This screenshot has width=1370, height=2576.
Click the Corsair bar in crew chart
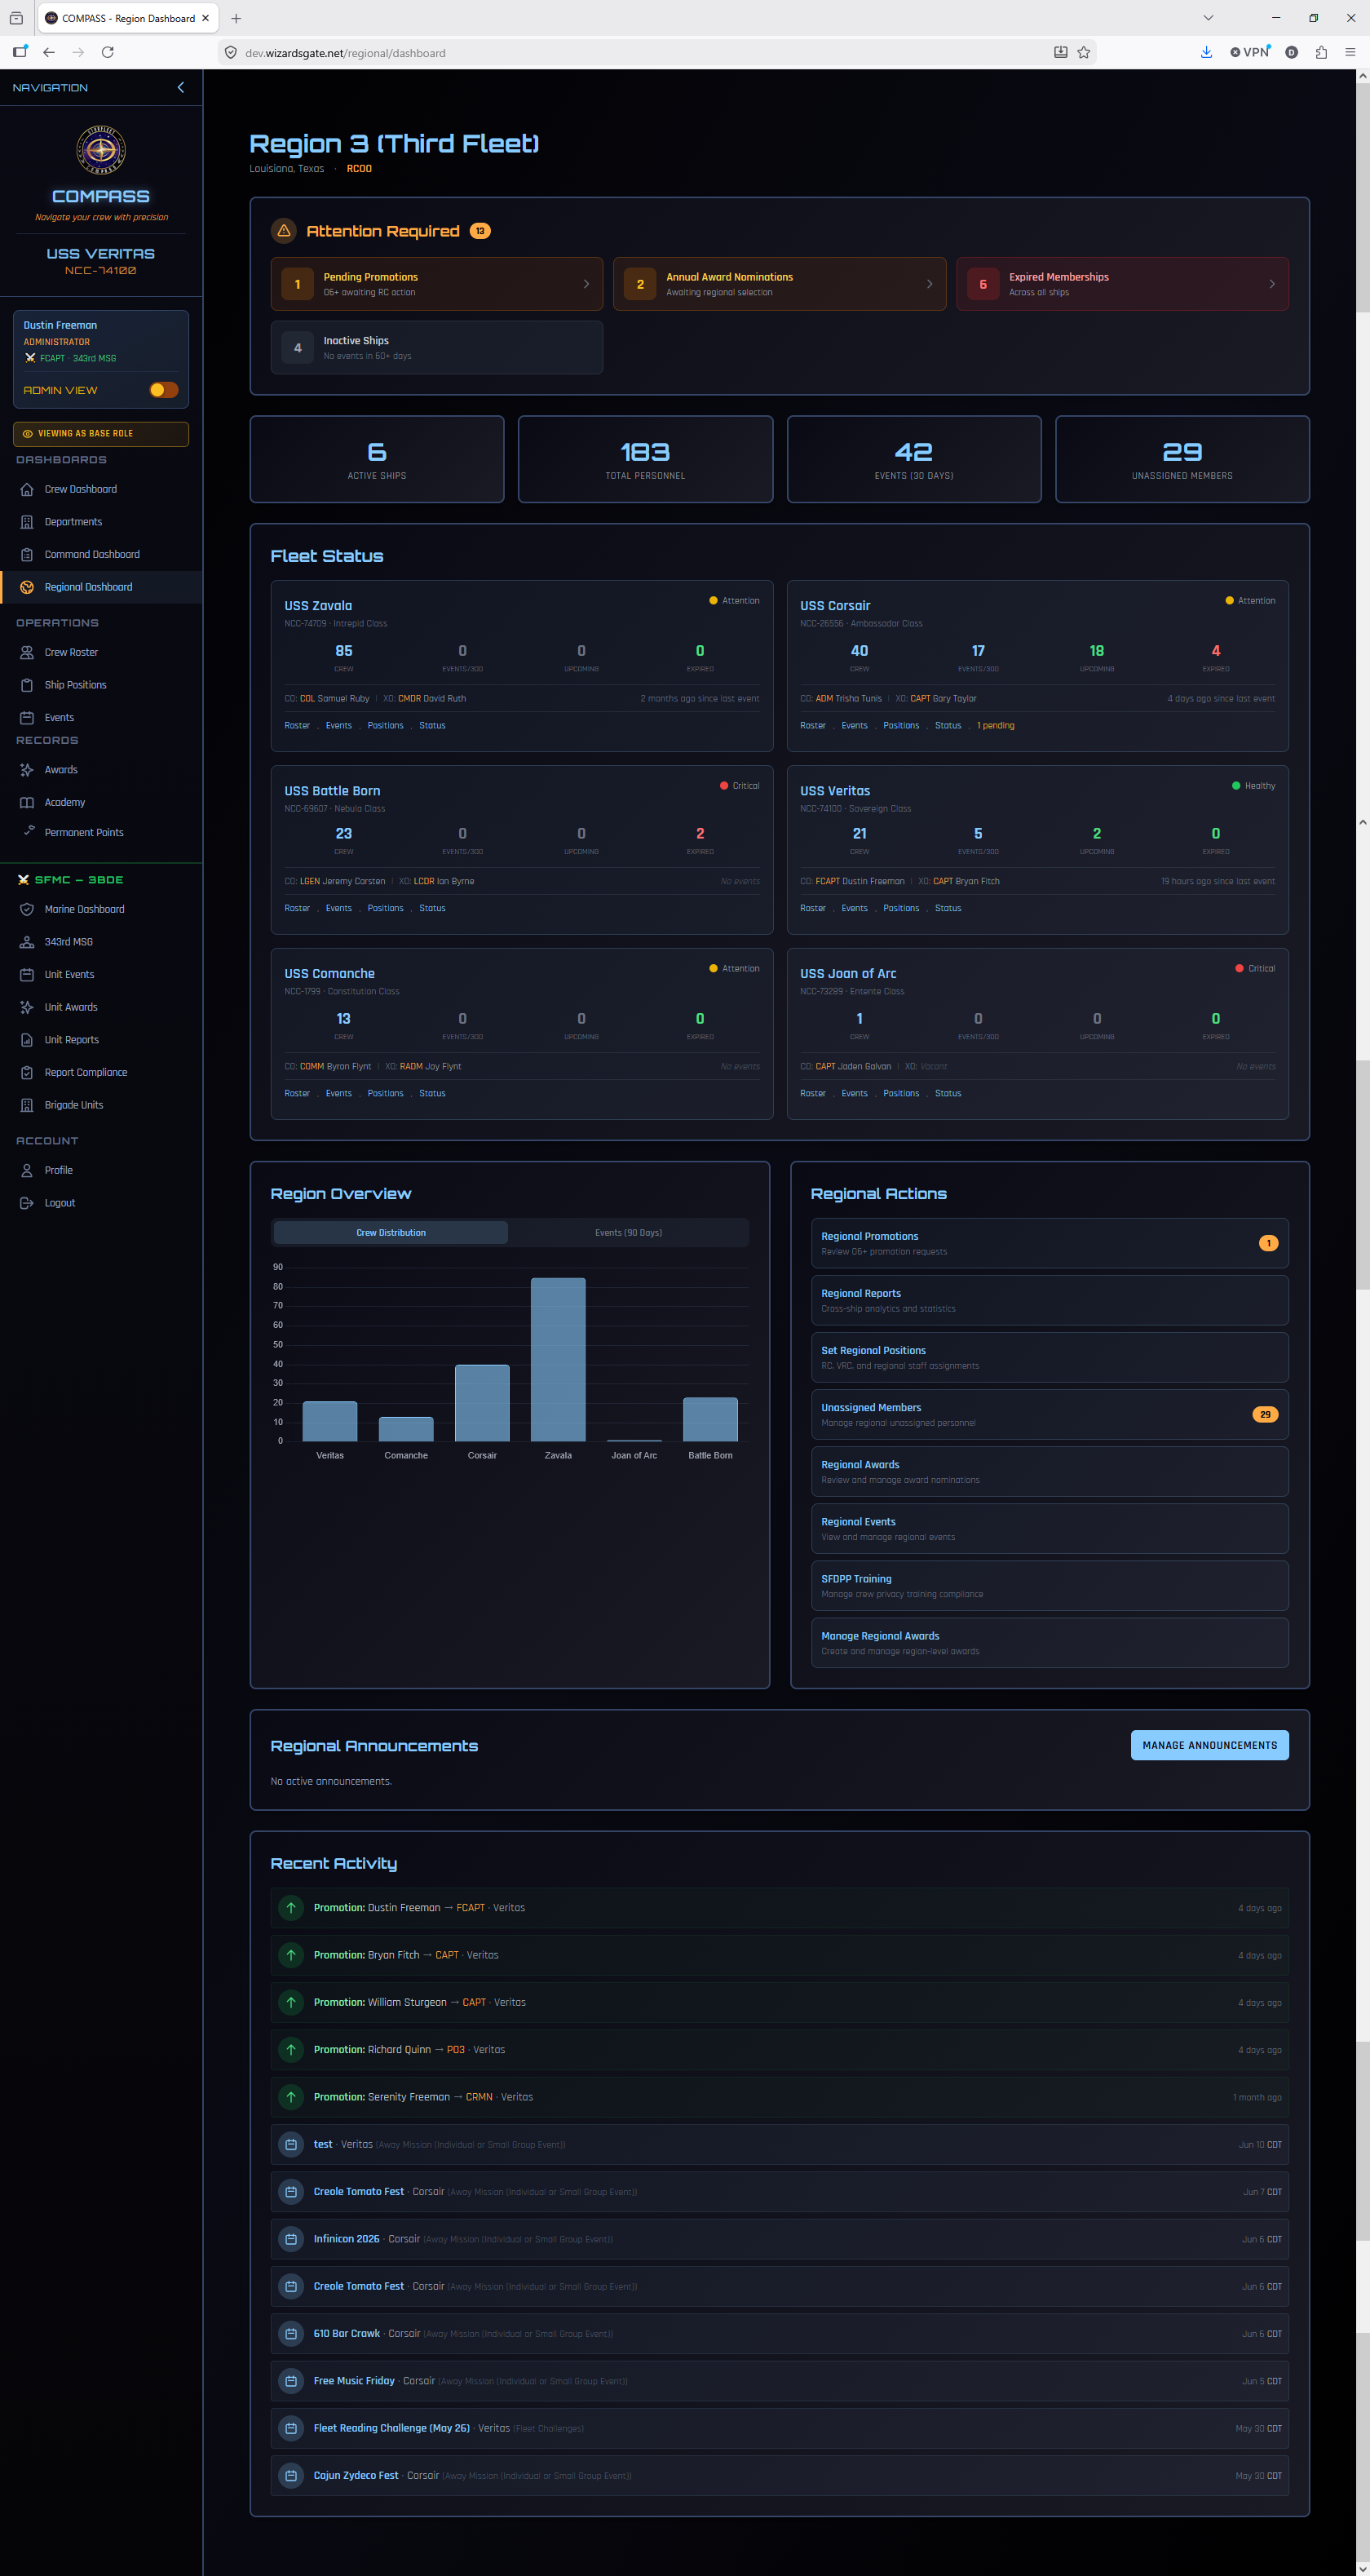pos(482,1403)
